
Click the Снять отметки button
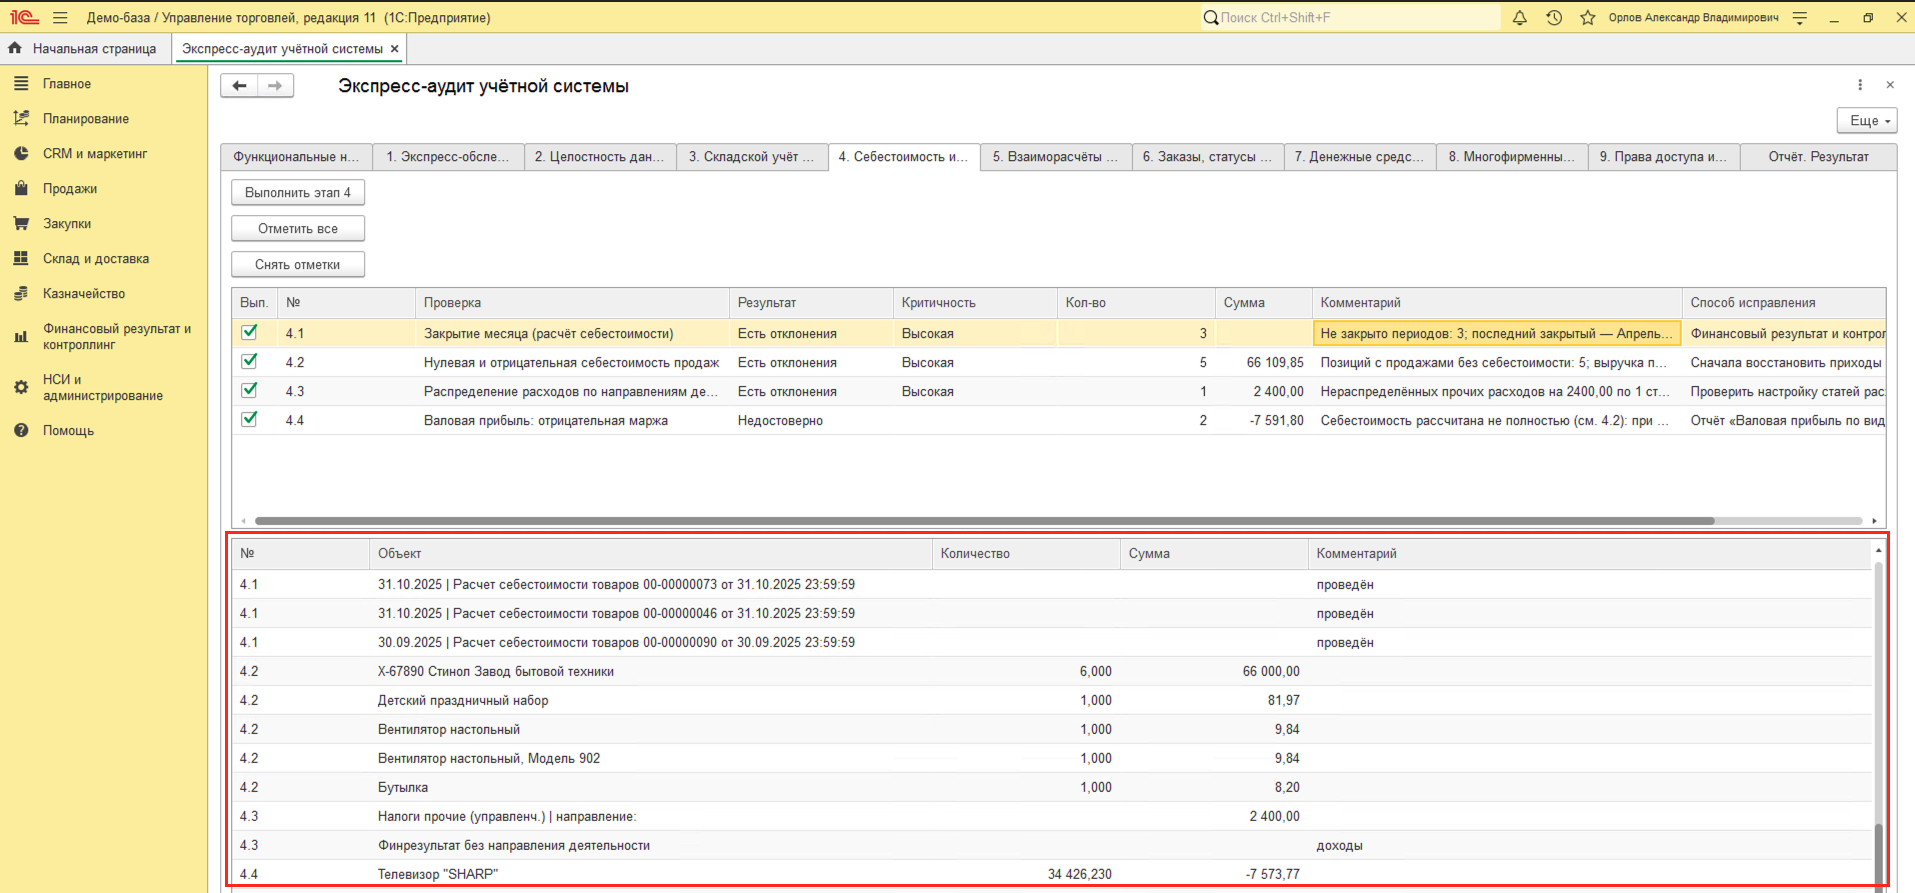click(298, 265)
